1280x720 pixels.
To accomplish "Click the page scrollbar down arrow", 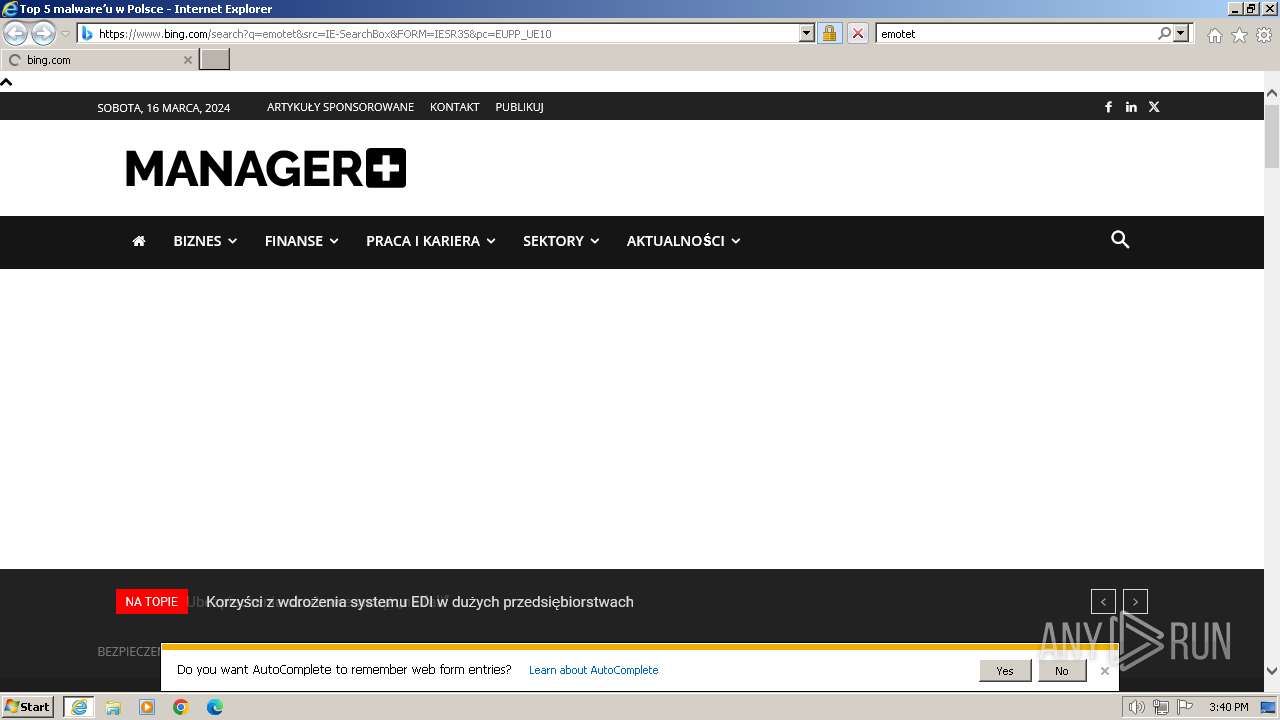I will click(1272, 671).
